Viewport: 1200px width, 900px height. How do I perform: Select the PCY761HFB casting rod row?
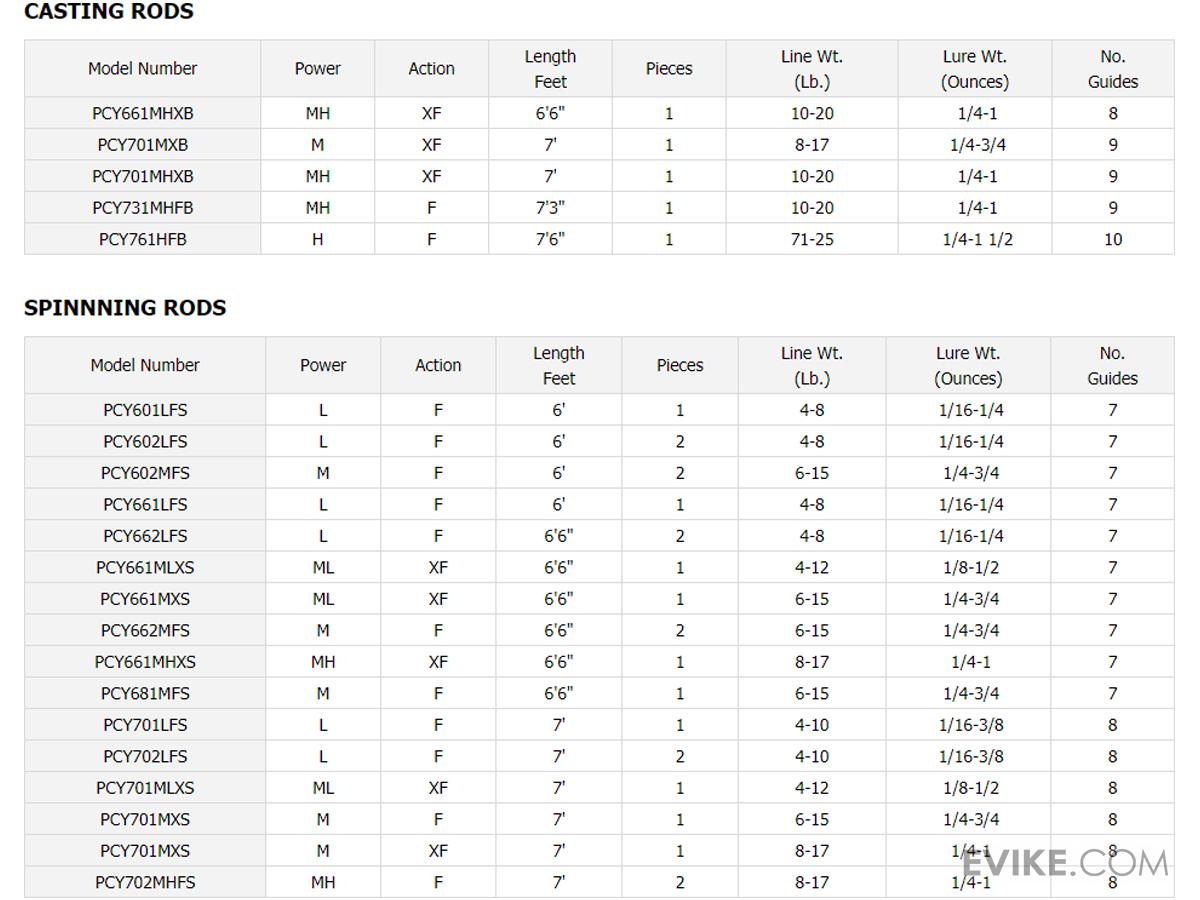pyautogui.click(x=599, y=239)
